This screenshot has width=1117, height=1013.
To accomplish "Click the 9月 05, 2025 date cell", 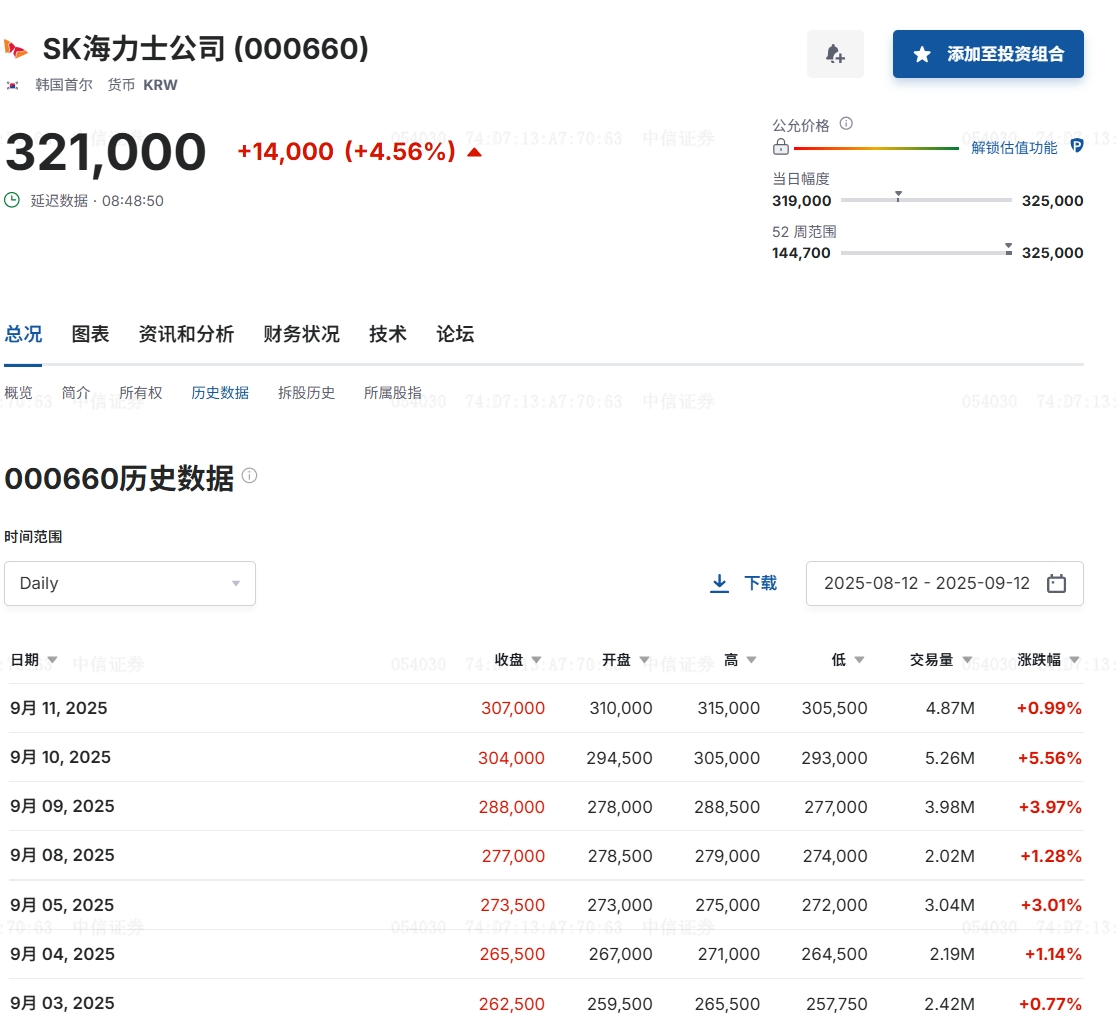I will pos(62,905).
